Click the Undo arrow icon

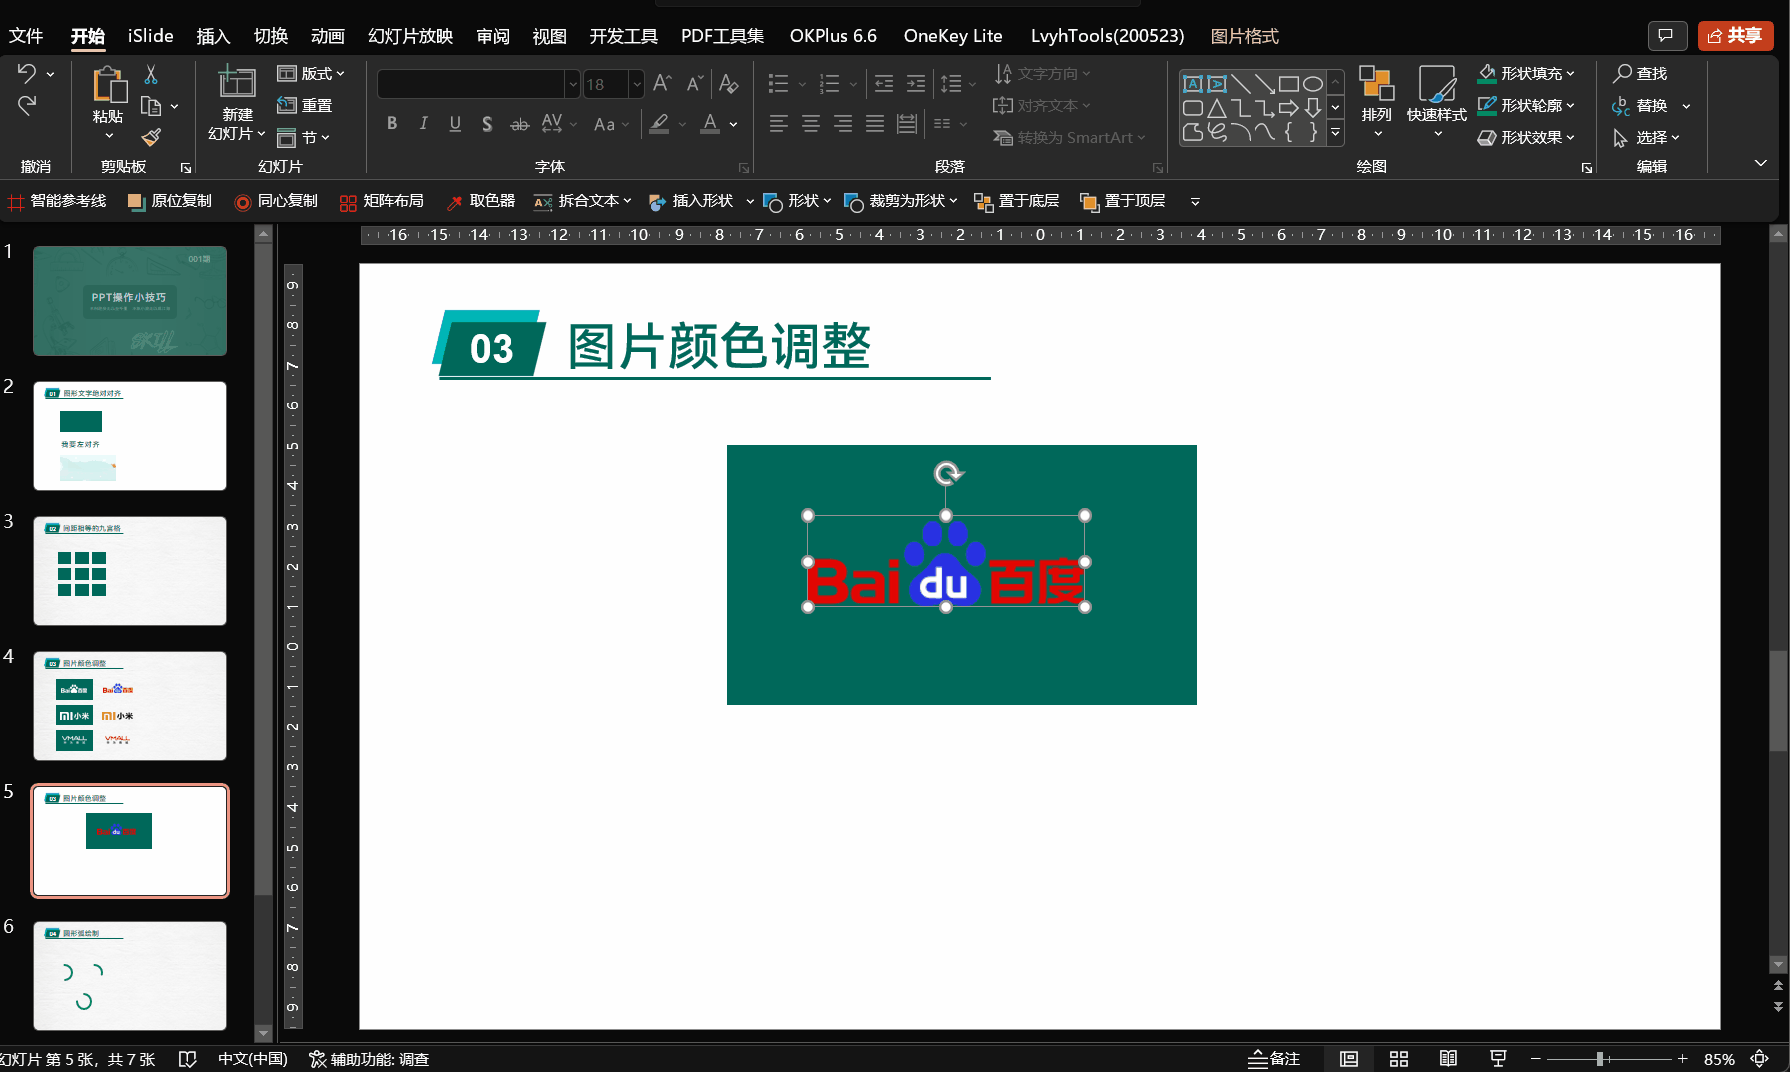(x=27, y=73)
